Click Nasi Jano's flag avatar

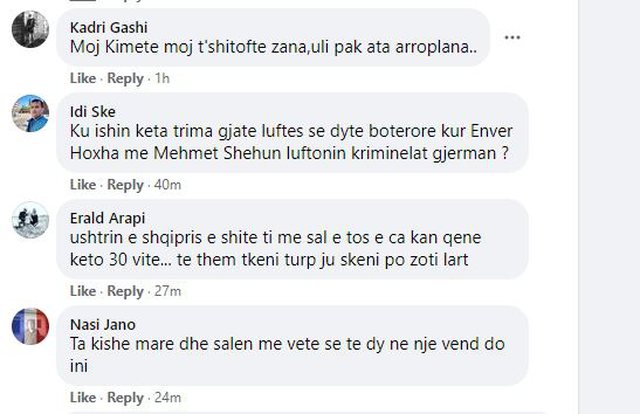pos(30,326)
